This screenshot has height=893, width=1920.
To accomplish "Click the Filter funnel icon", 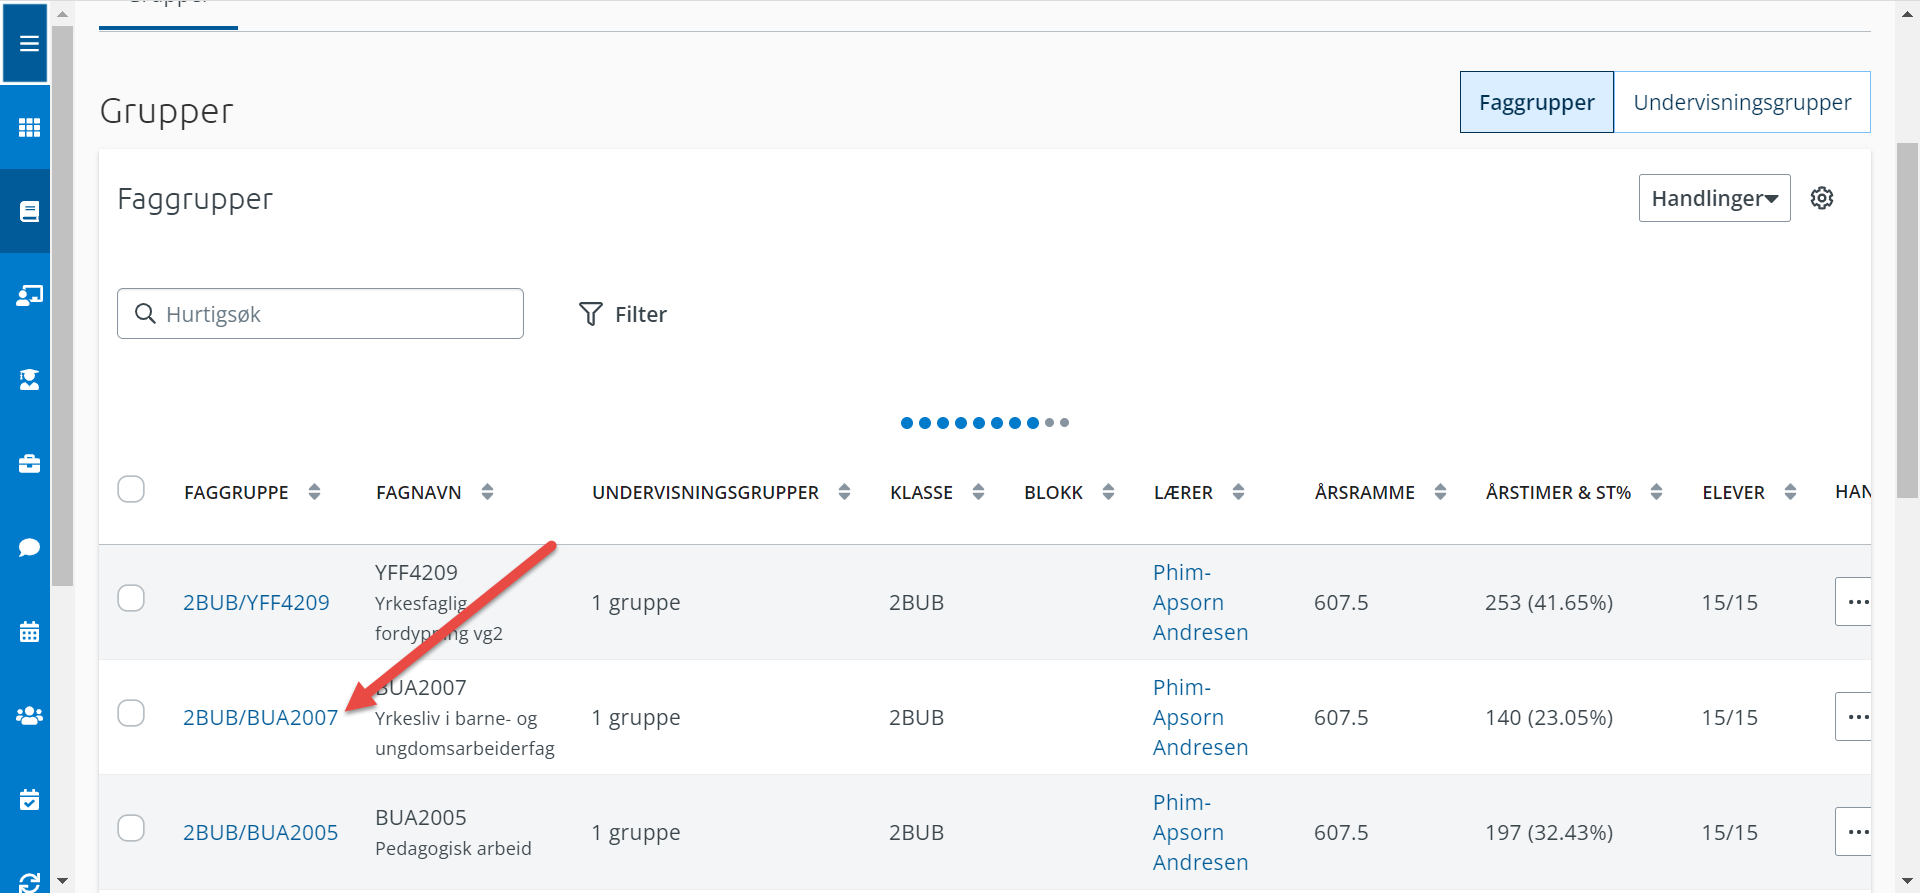I will click(591, 314).
